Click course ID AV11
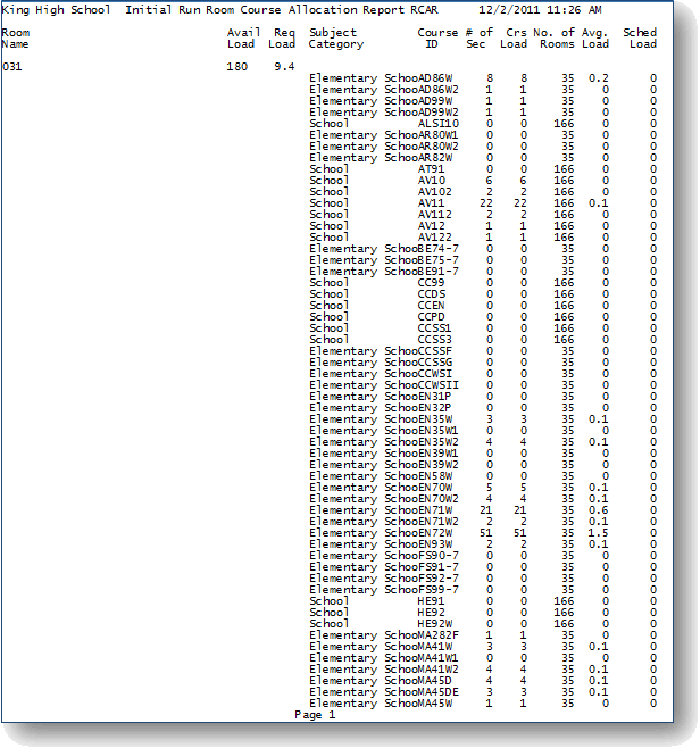The image size is (700, 748). click(431, 204)
